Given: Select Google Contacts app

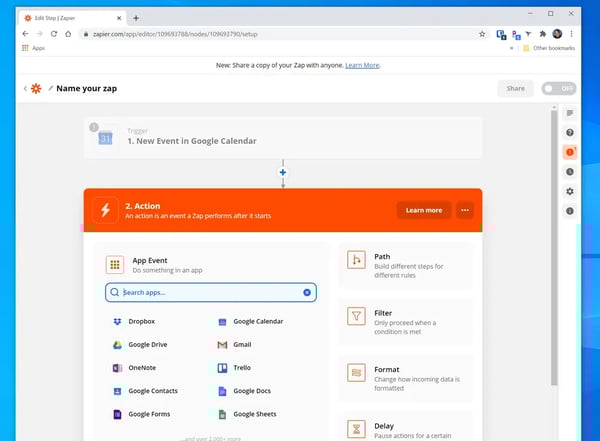Looking at the screenshot, I should point(145,391).
